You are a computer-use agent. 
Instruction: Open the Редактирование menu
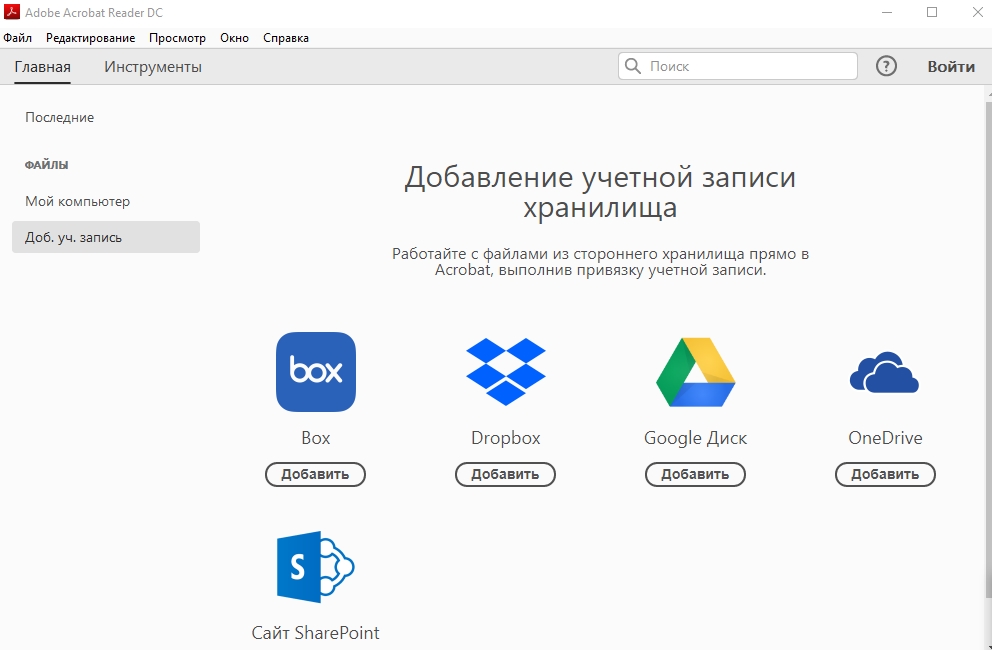pos(90,38)
